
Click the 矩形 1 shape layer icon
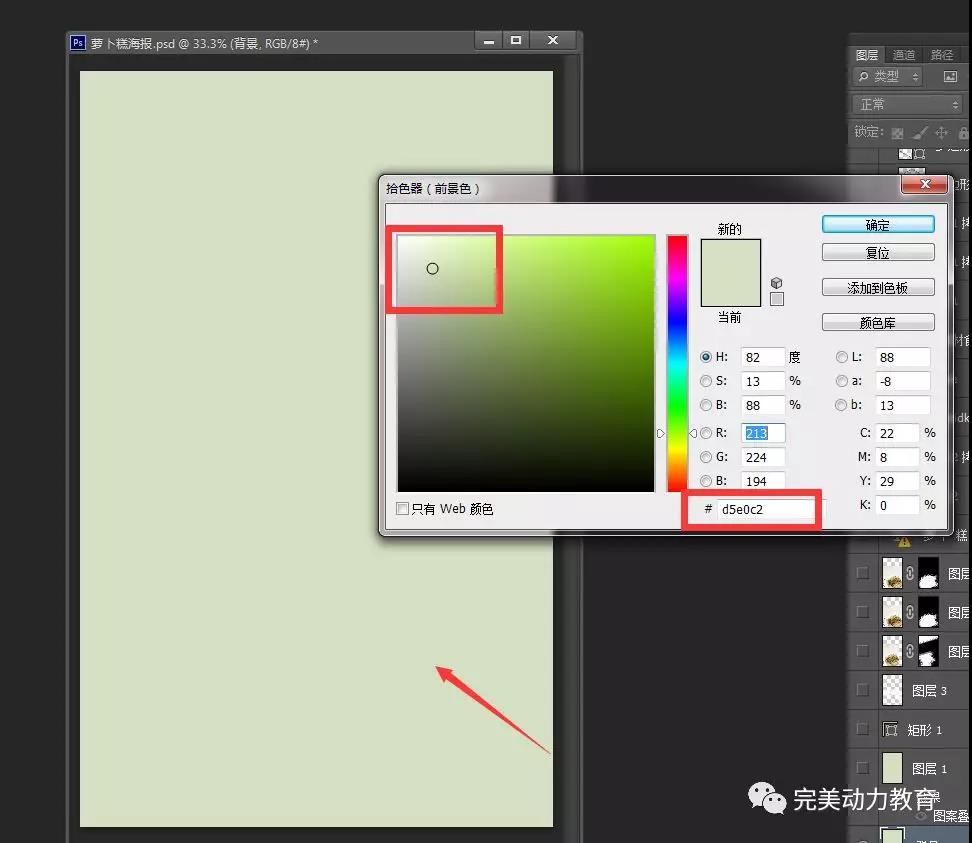click(x=891, y=729)
